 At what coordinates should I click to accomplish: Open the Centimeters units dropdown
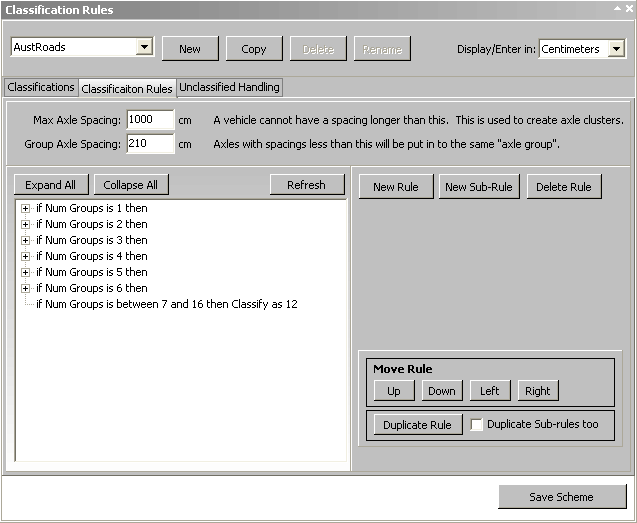[x=616, y=49]
